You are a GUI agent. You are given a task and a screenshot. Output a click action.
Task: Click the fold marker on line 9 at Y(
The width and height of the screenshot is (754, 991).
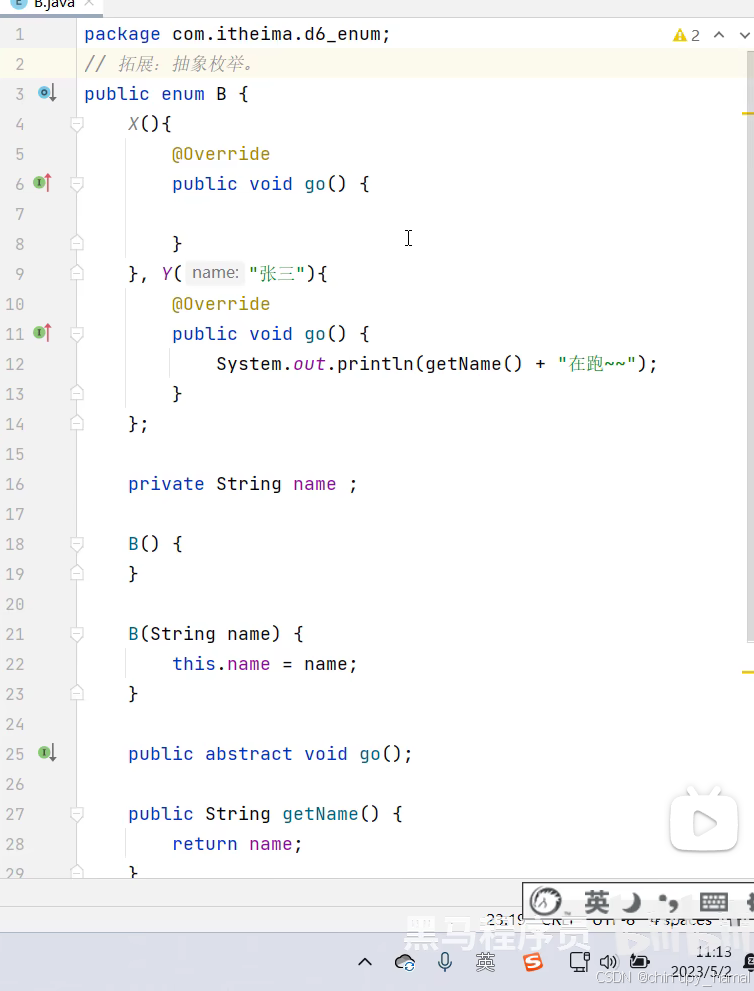pyautogui.click(x=76, y=273)
